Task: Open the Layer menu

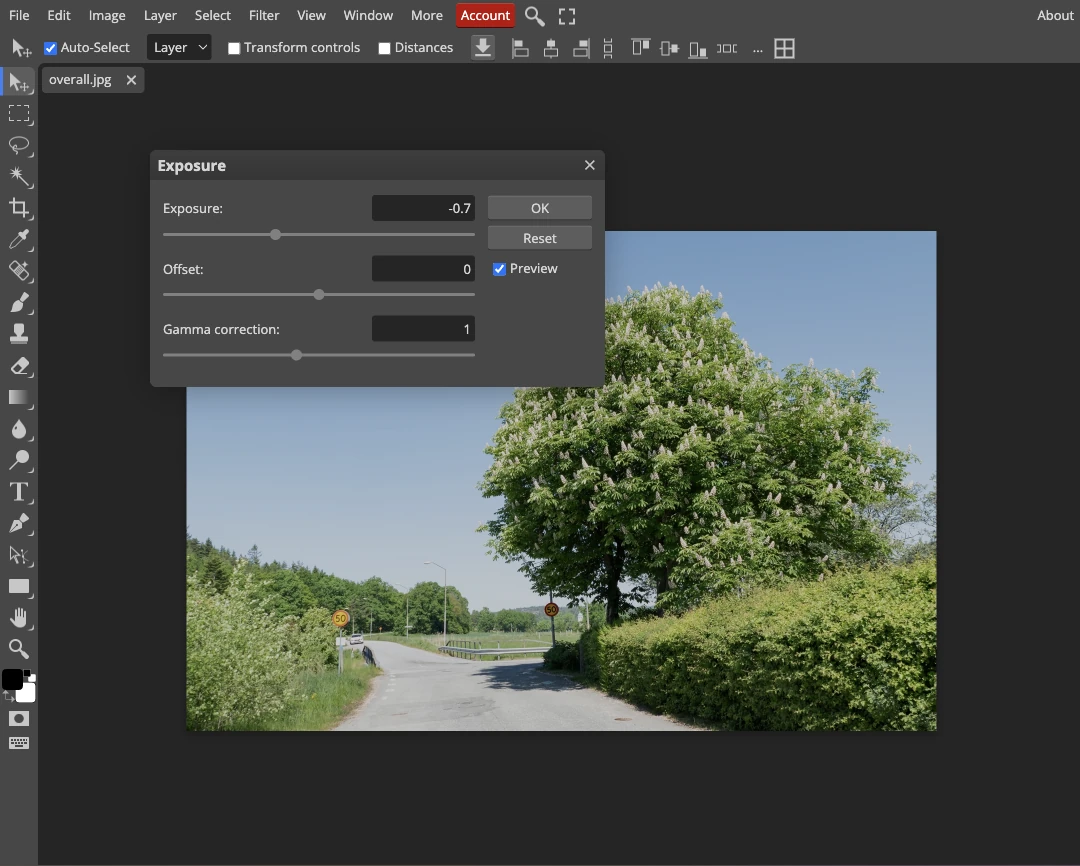Action: tap(160, 15)
